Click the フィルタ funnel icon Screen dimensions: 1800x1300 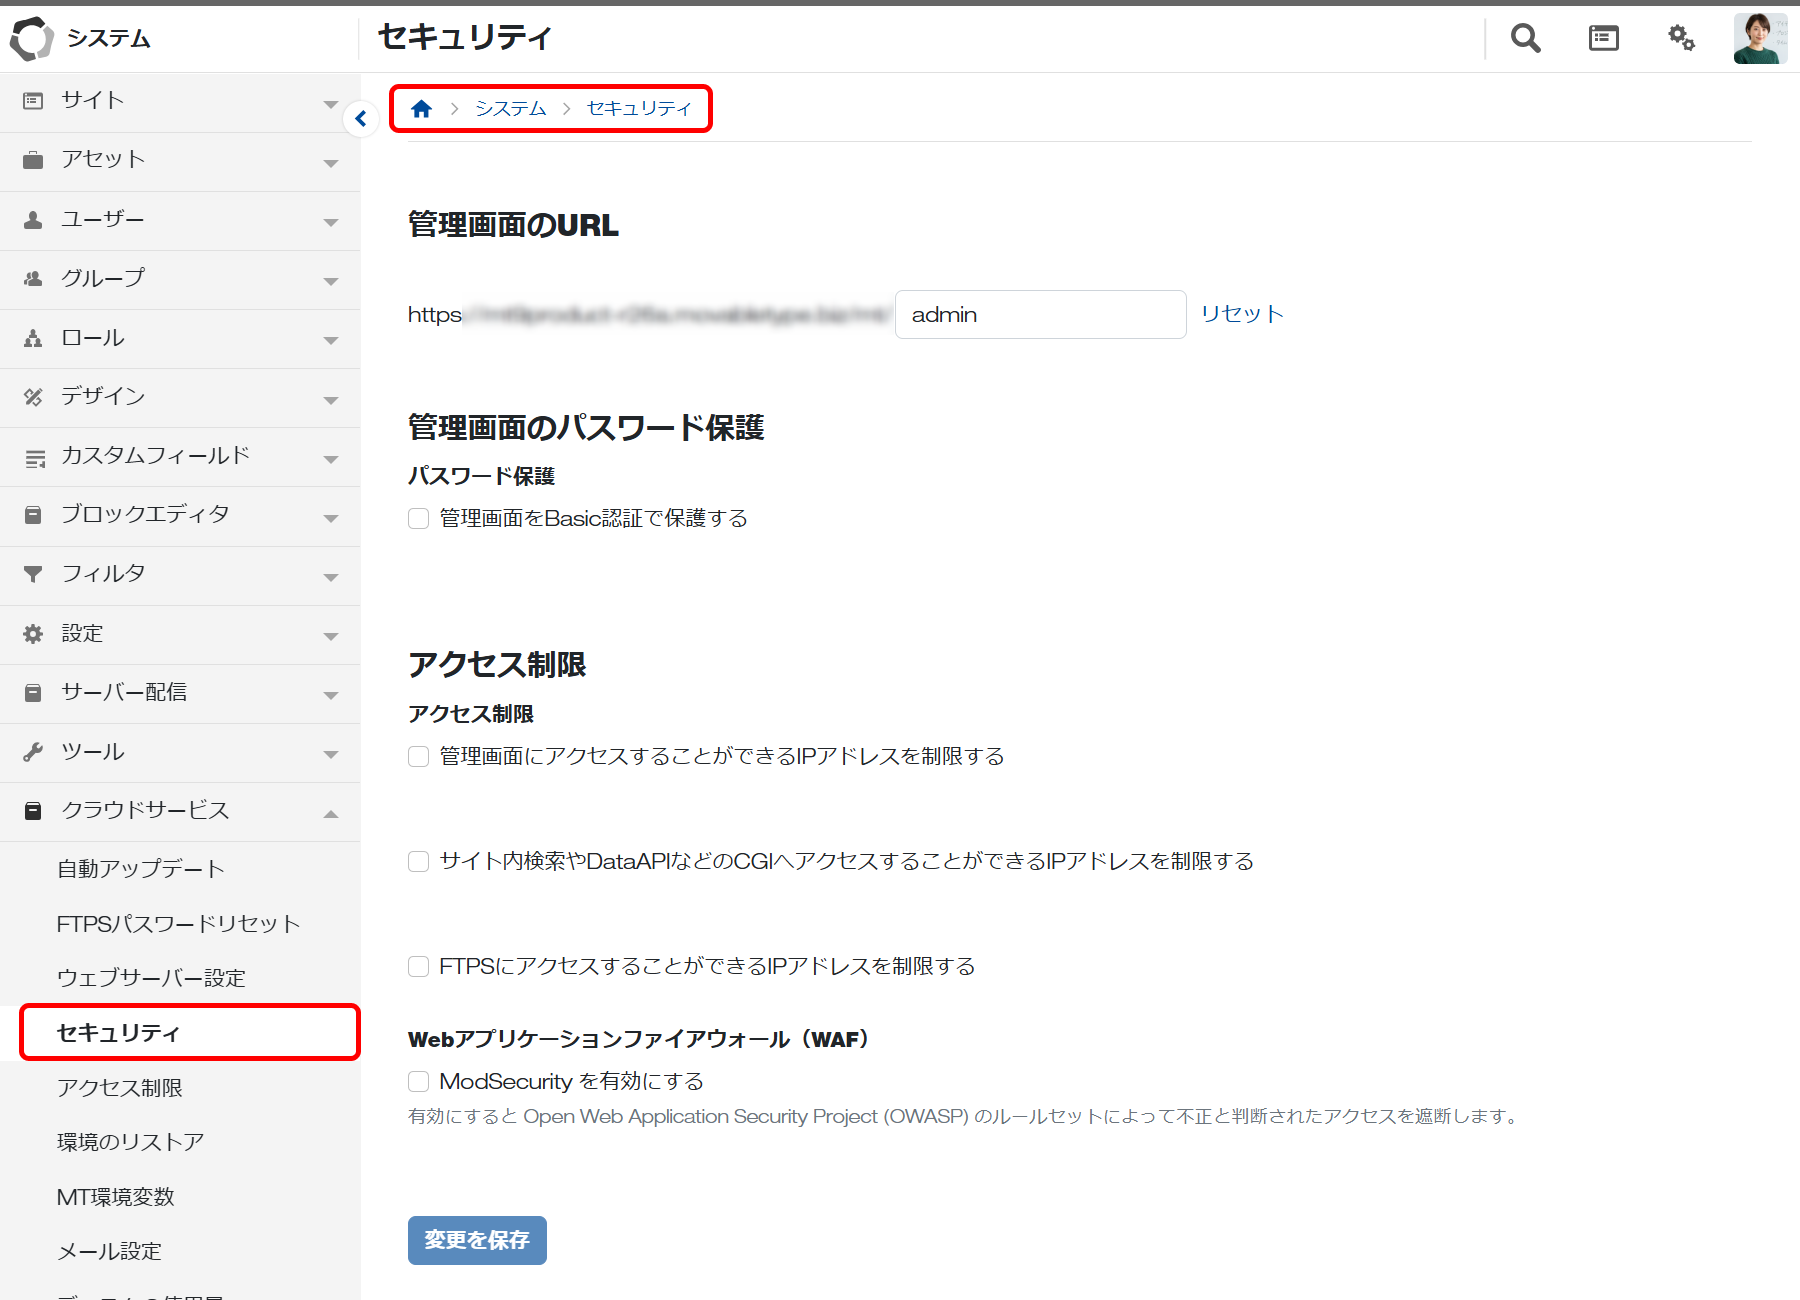33,574
